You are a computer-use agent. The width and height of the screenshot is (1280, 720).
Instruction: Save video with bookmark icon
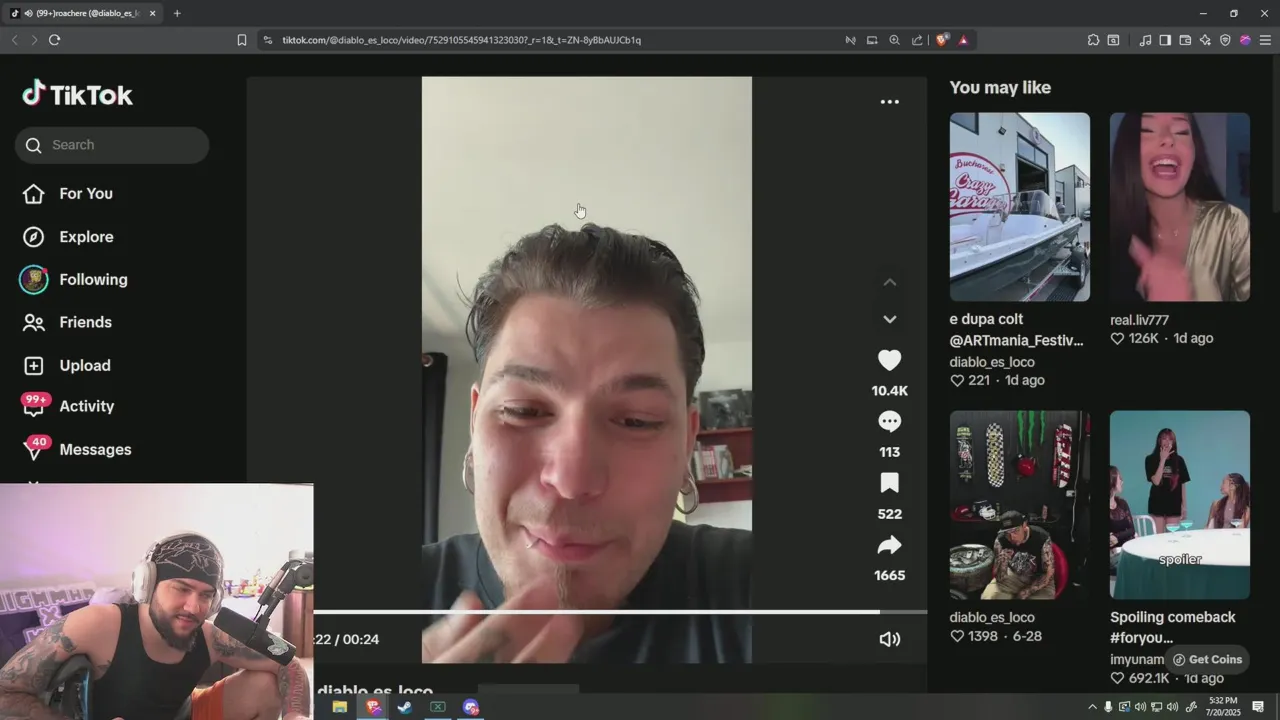click(x=889, y=484)
